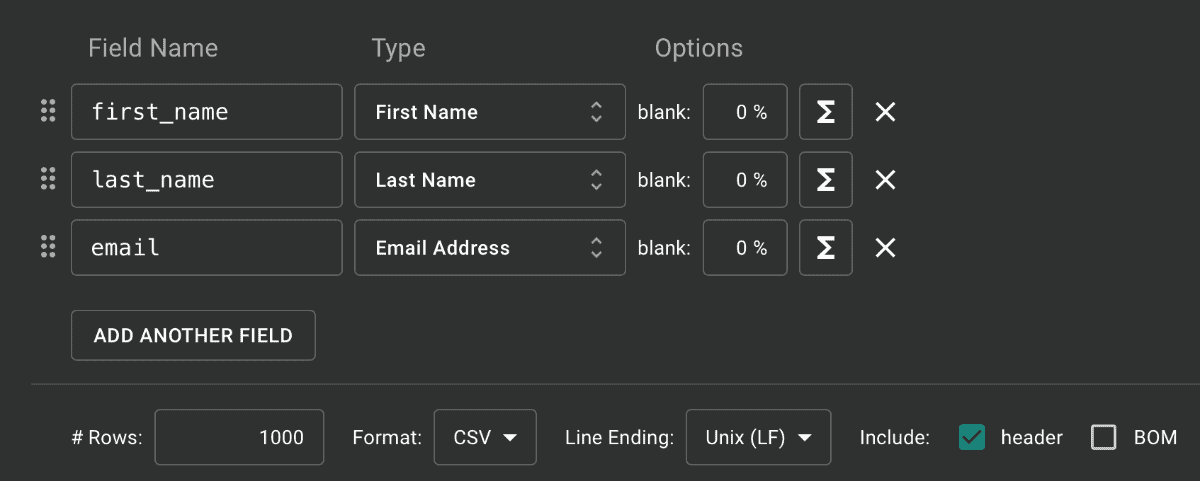Remove the first_name field
The width and height of the screenshot is (1200, 481).
885,112
